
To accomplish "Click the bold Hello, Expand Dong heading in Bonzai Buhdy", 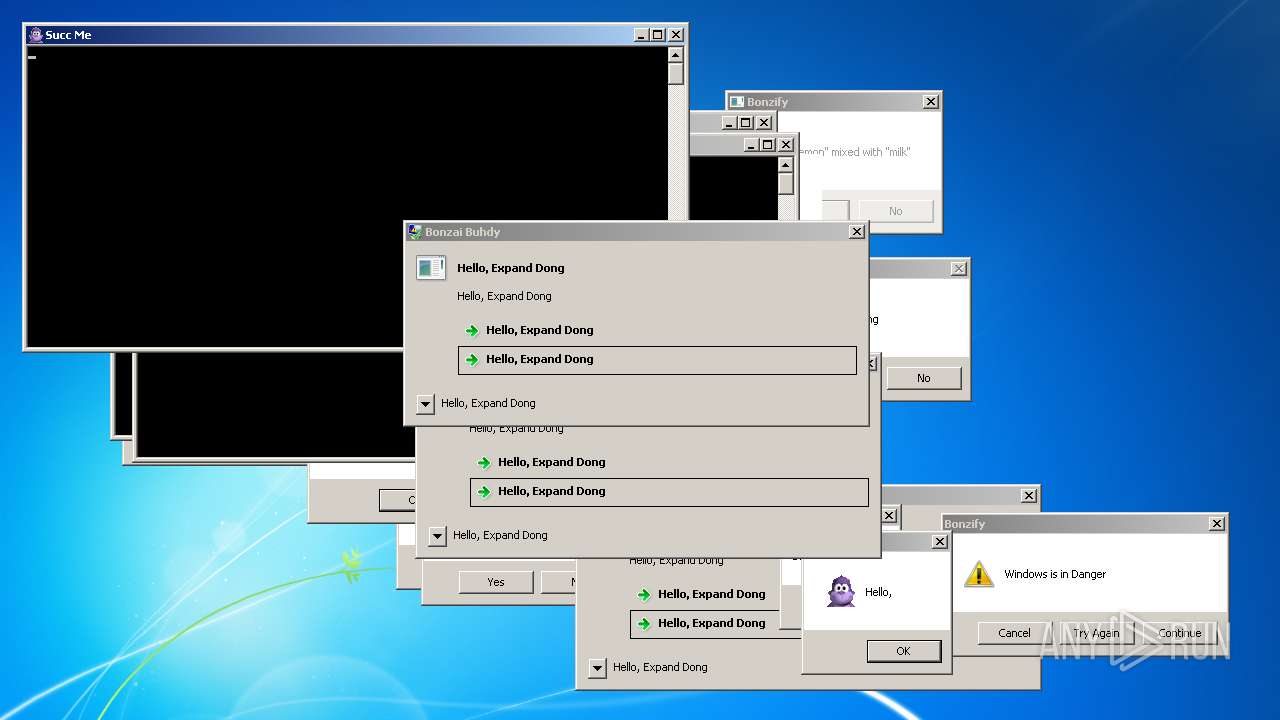I will [x=511, y=268].
